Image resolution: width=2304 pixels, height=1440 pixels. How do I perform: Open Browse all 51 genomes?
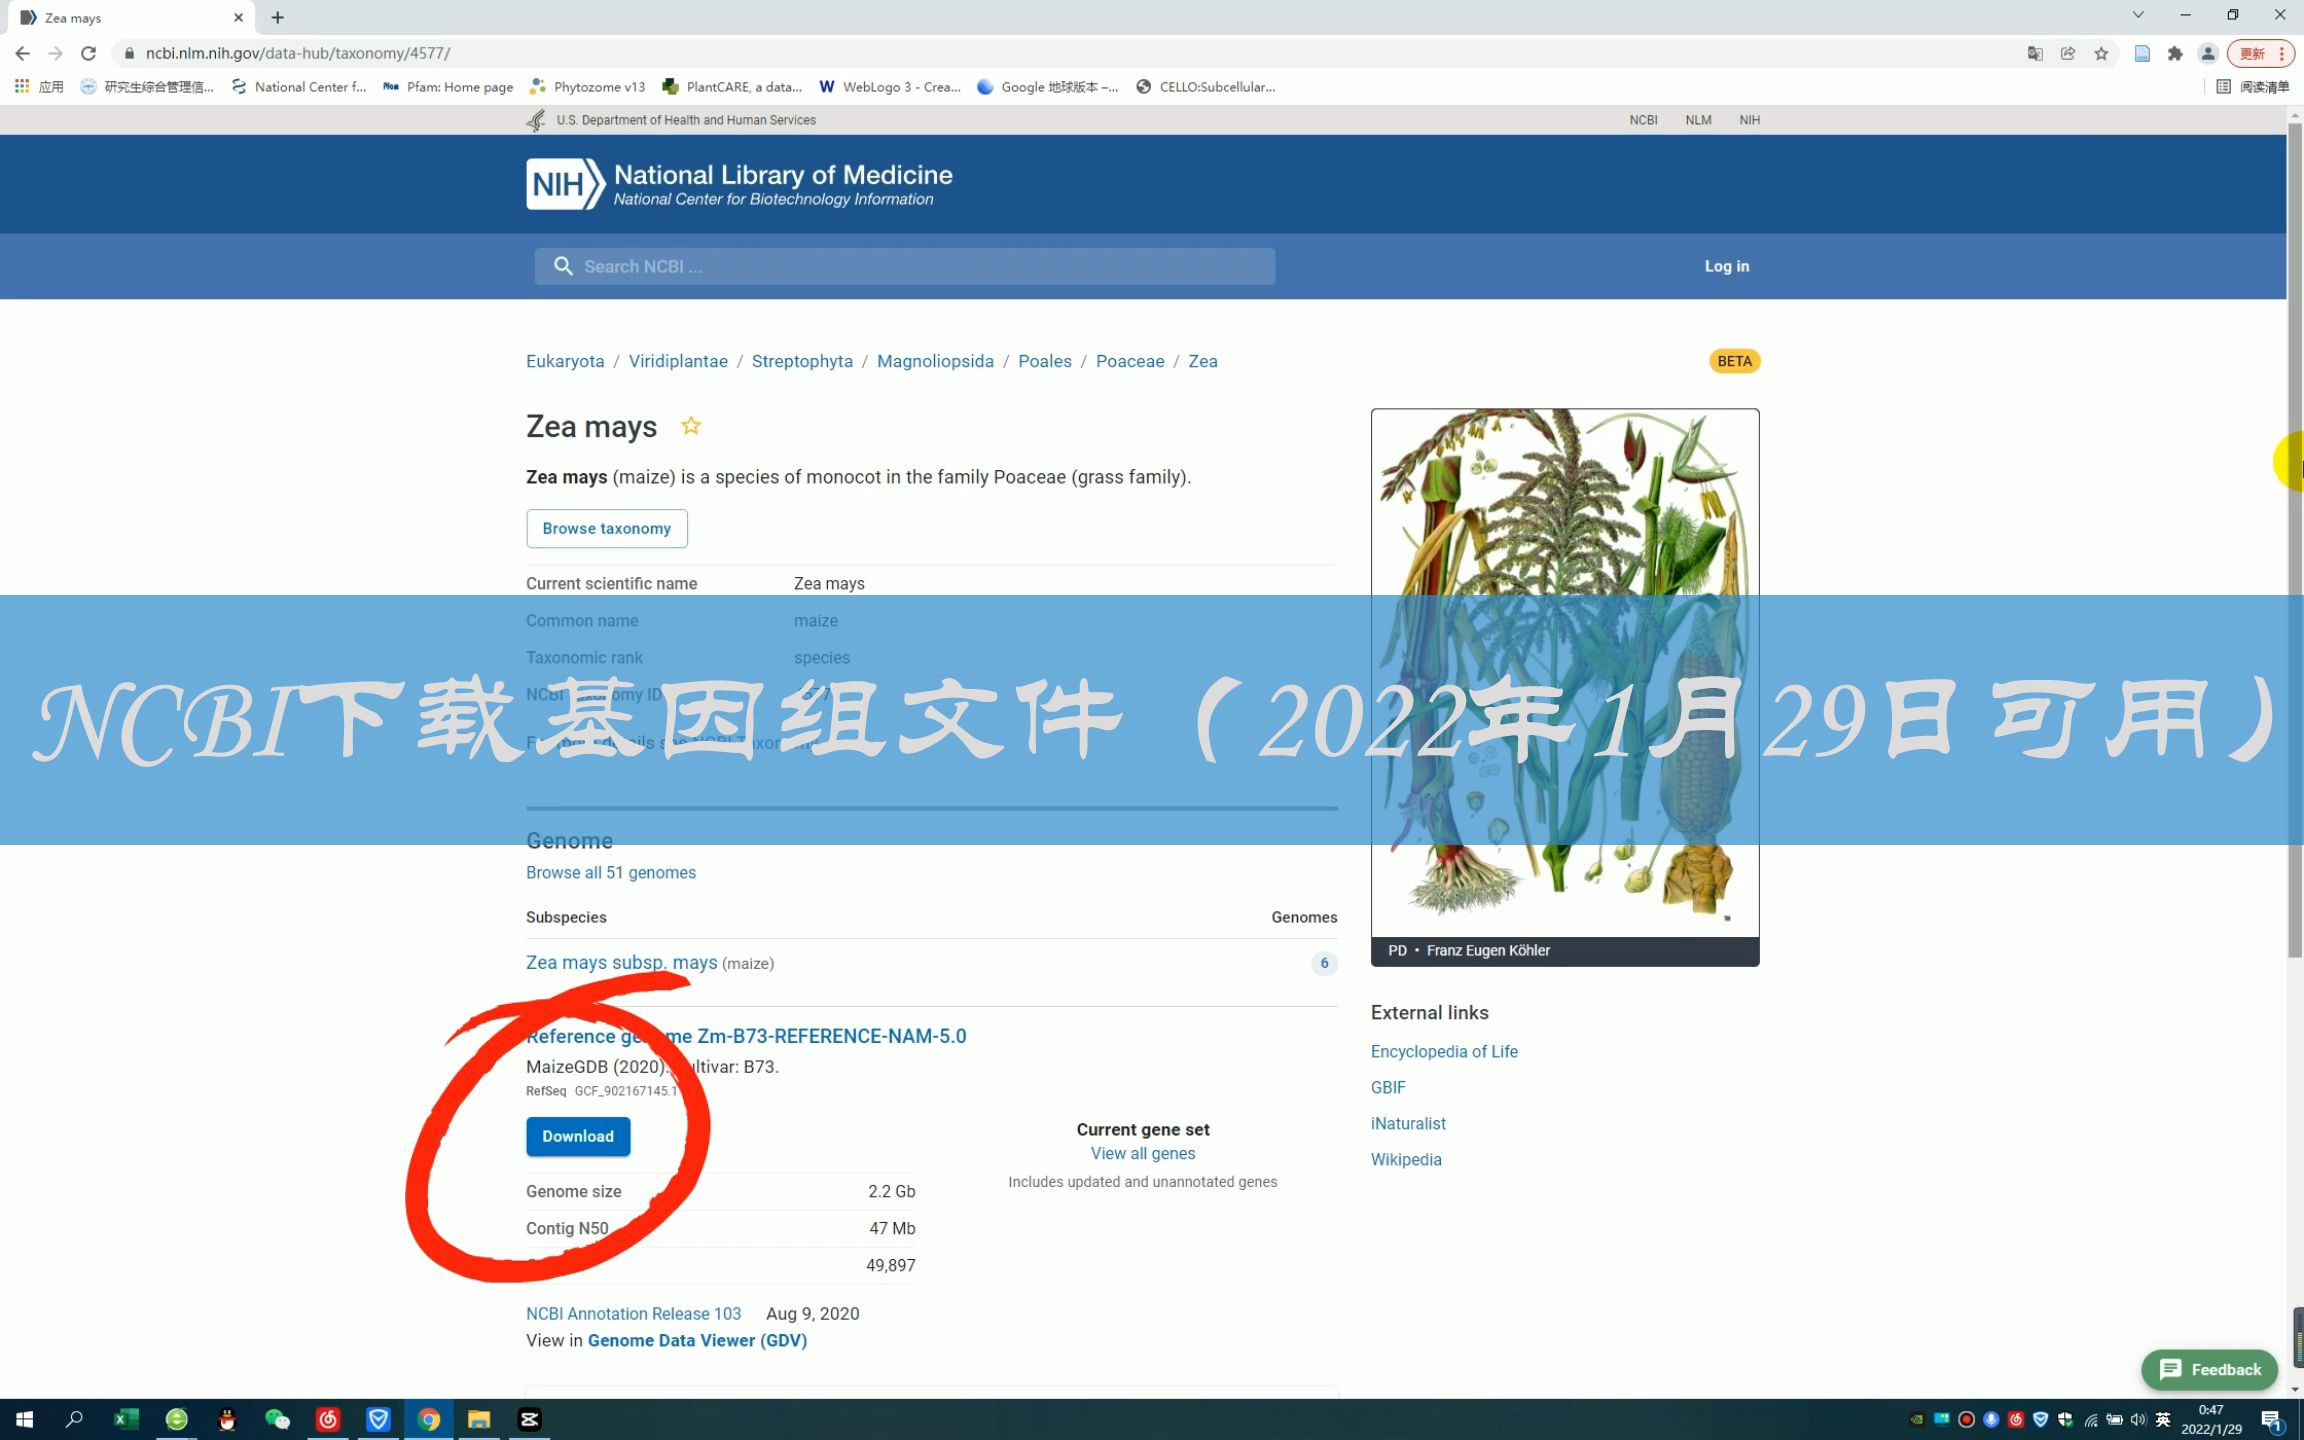(611, 872)
